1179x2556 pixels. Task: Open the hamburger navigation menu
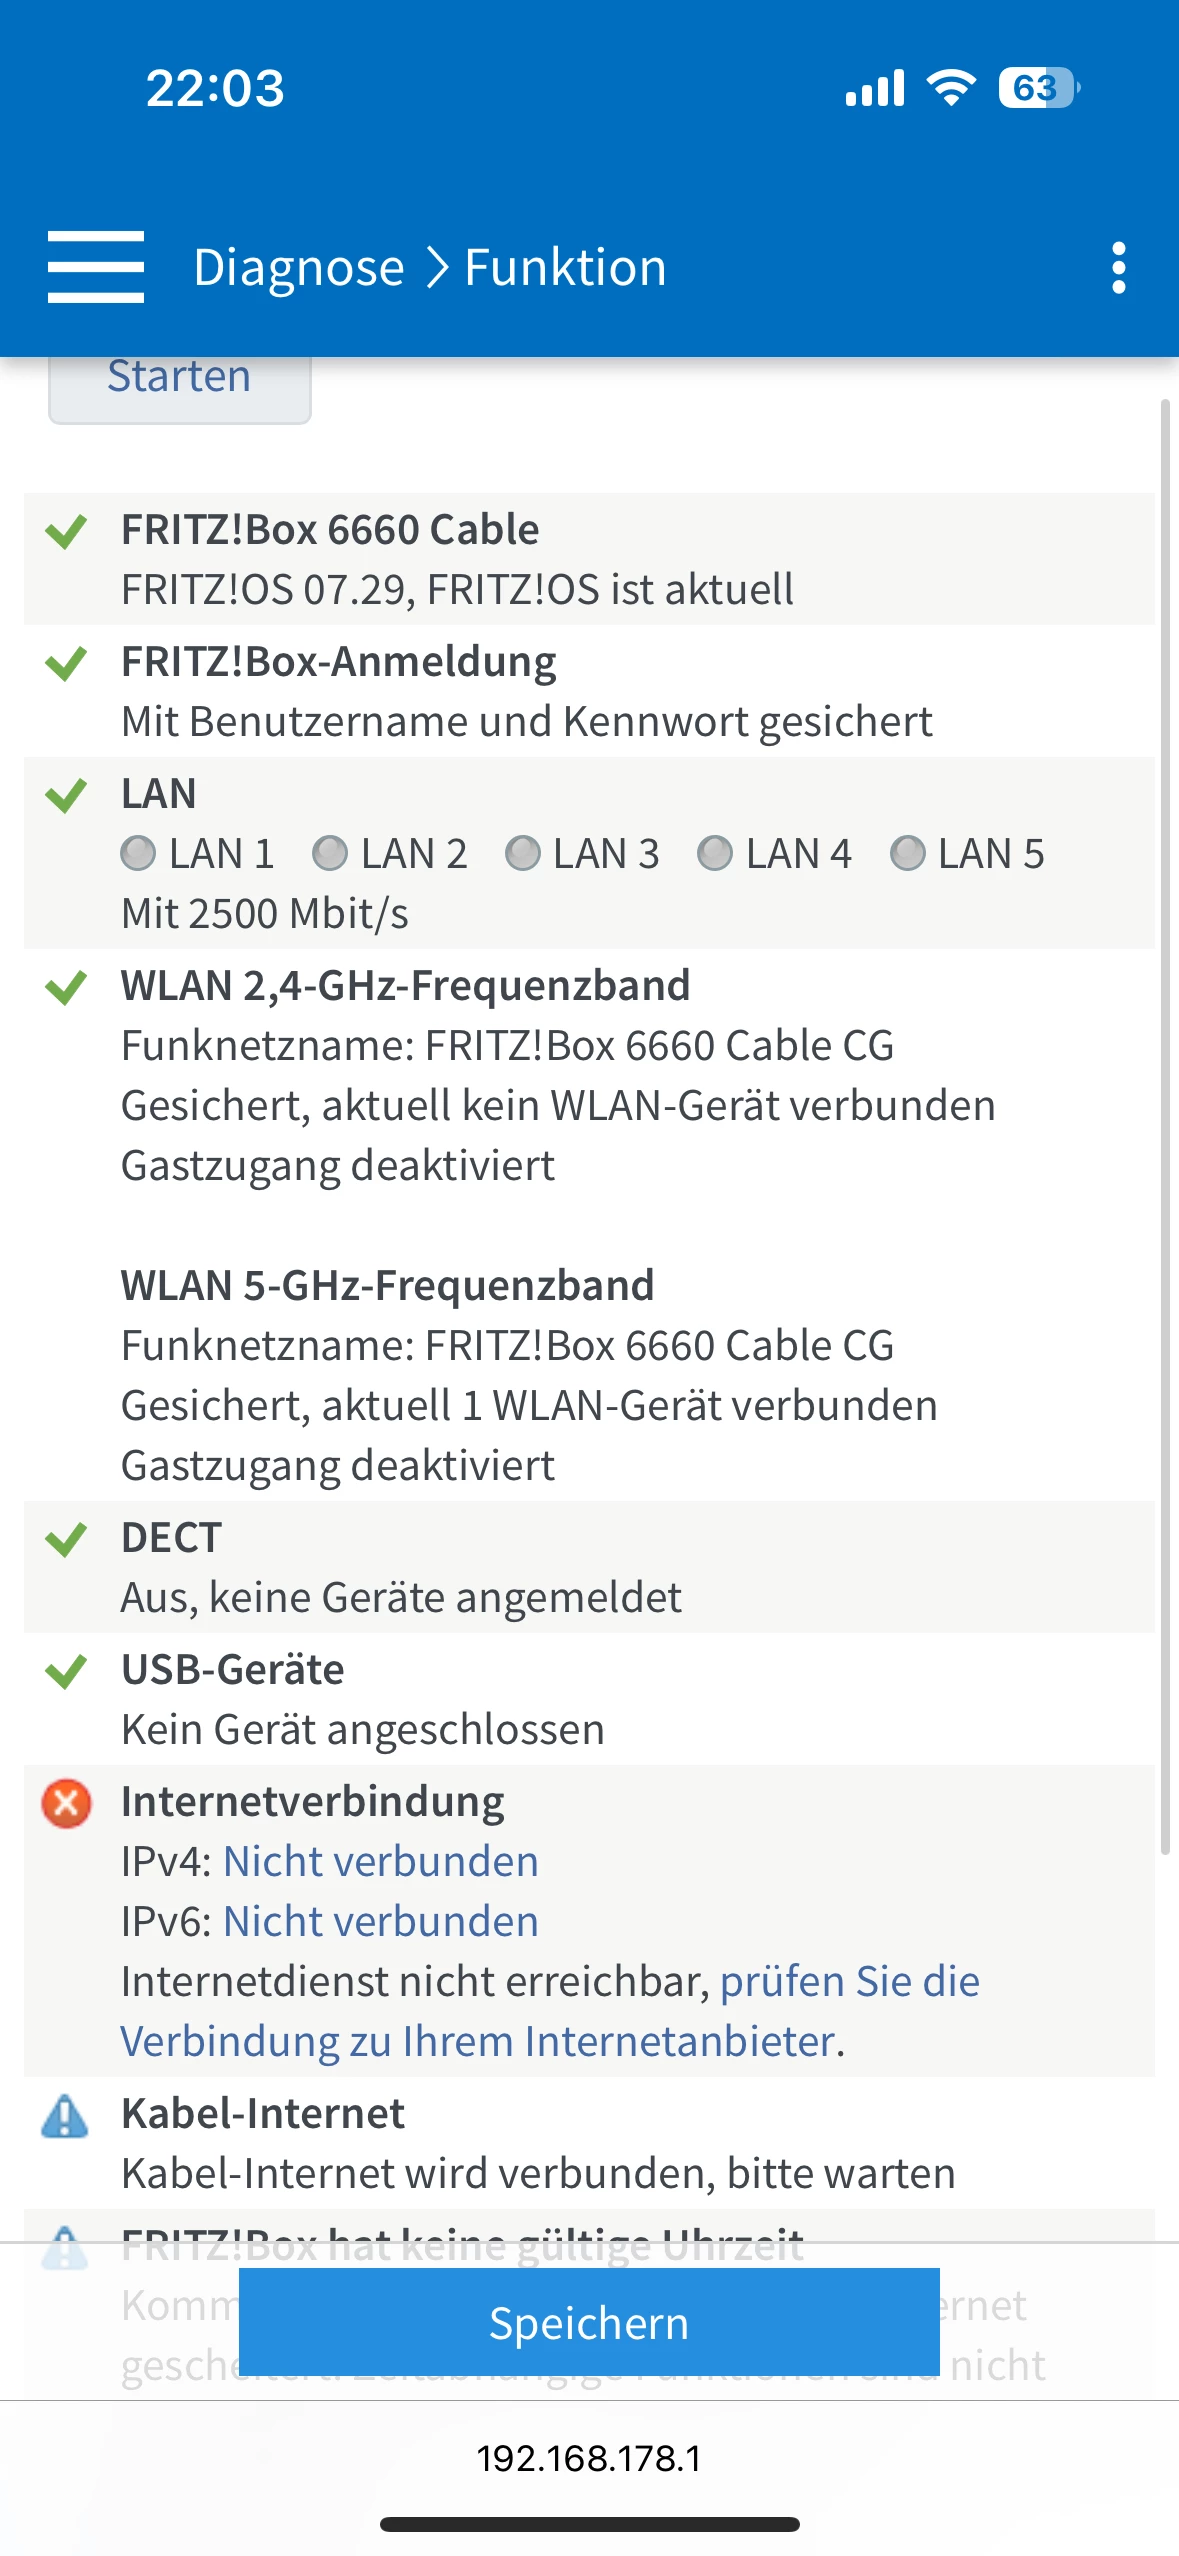[96, 267]
